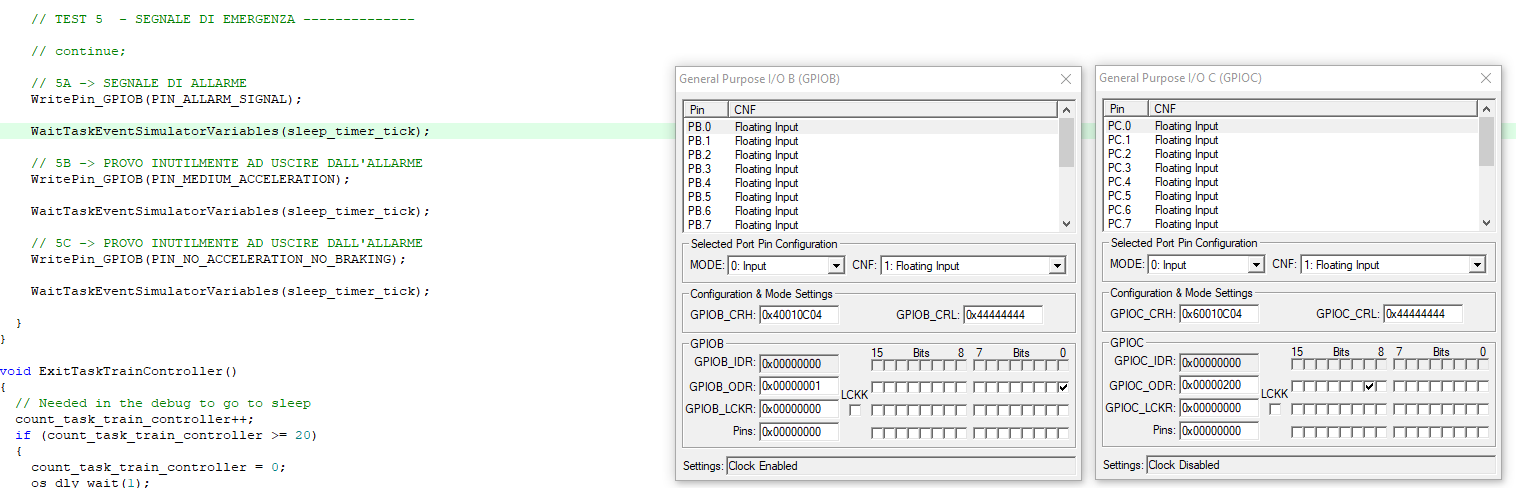Click the CNF column header in GPIOB list

892,109
